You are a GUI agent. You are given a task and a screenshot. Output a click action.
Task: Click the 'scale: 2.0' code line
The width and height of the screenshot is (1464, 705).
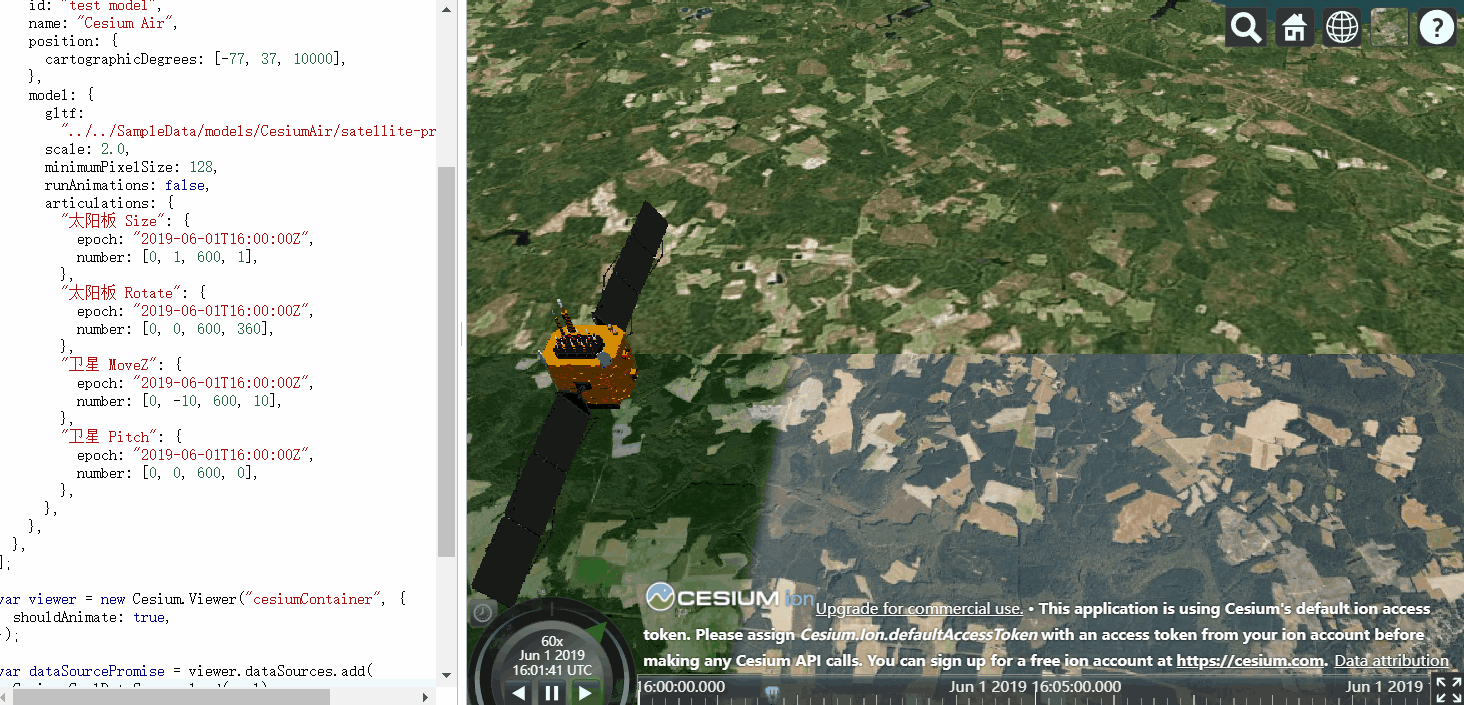click(87, 149)
